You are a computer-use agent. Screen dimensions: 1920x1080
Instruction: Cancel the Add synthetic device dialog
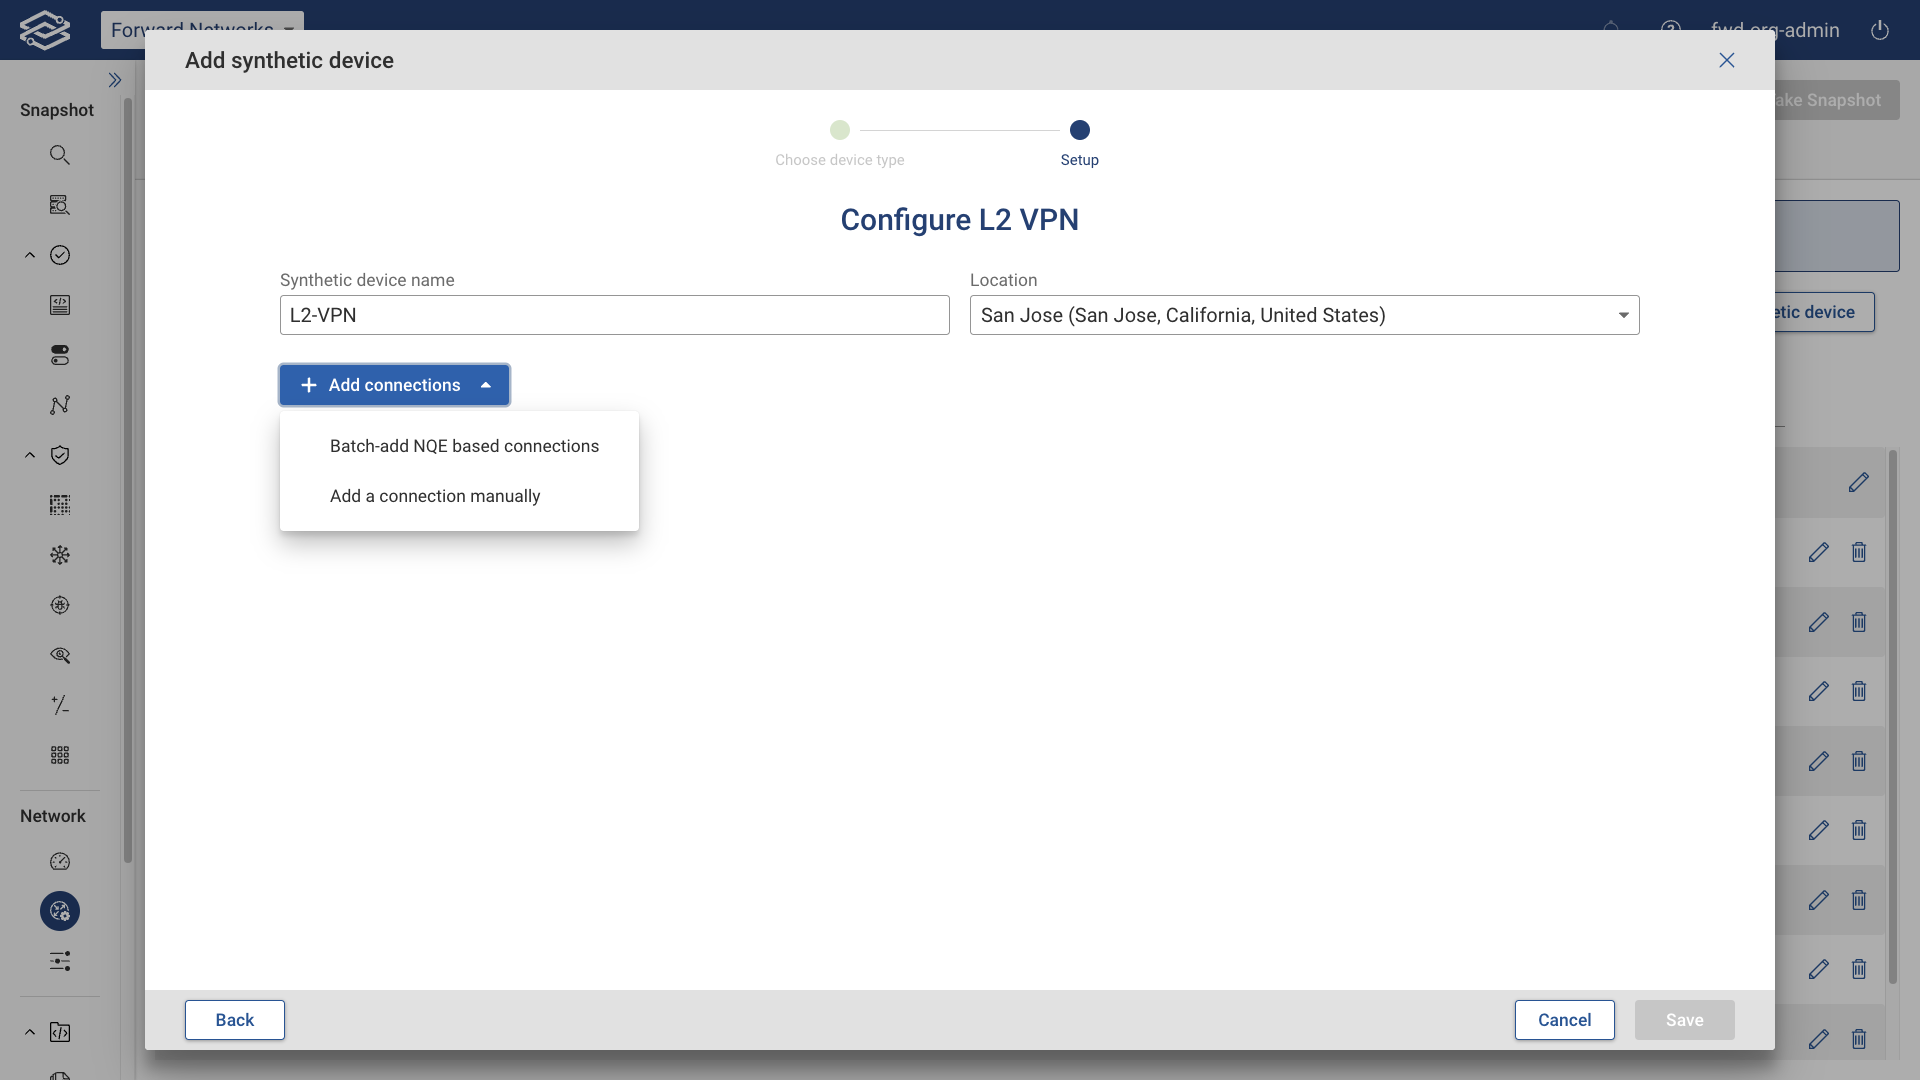point(1565,1019)
